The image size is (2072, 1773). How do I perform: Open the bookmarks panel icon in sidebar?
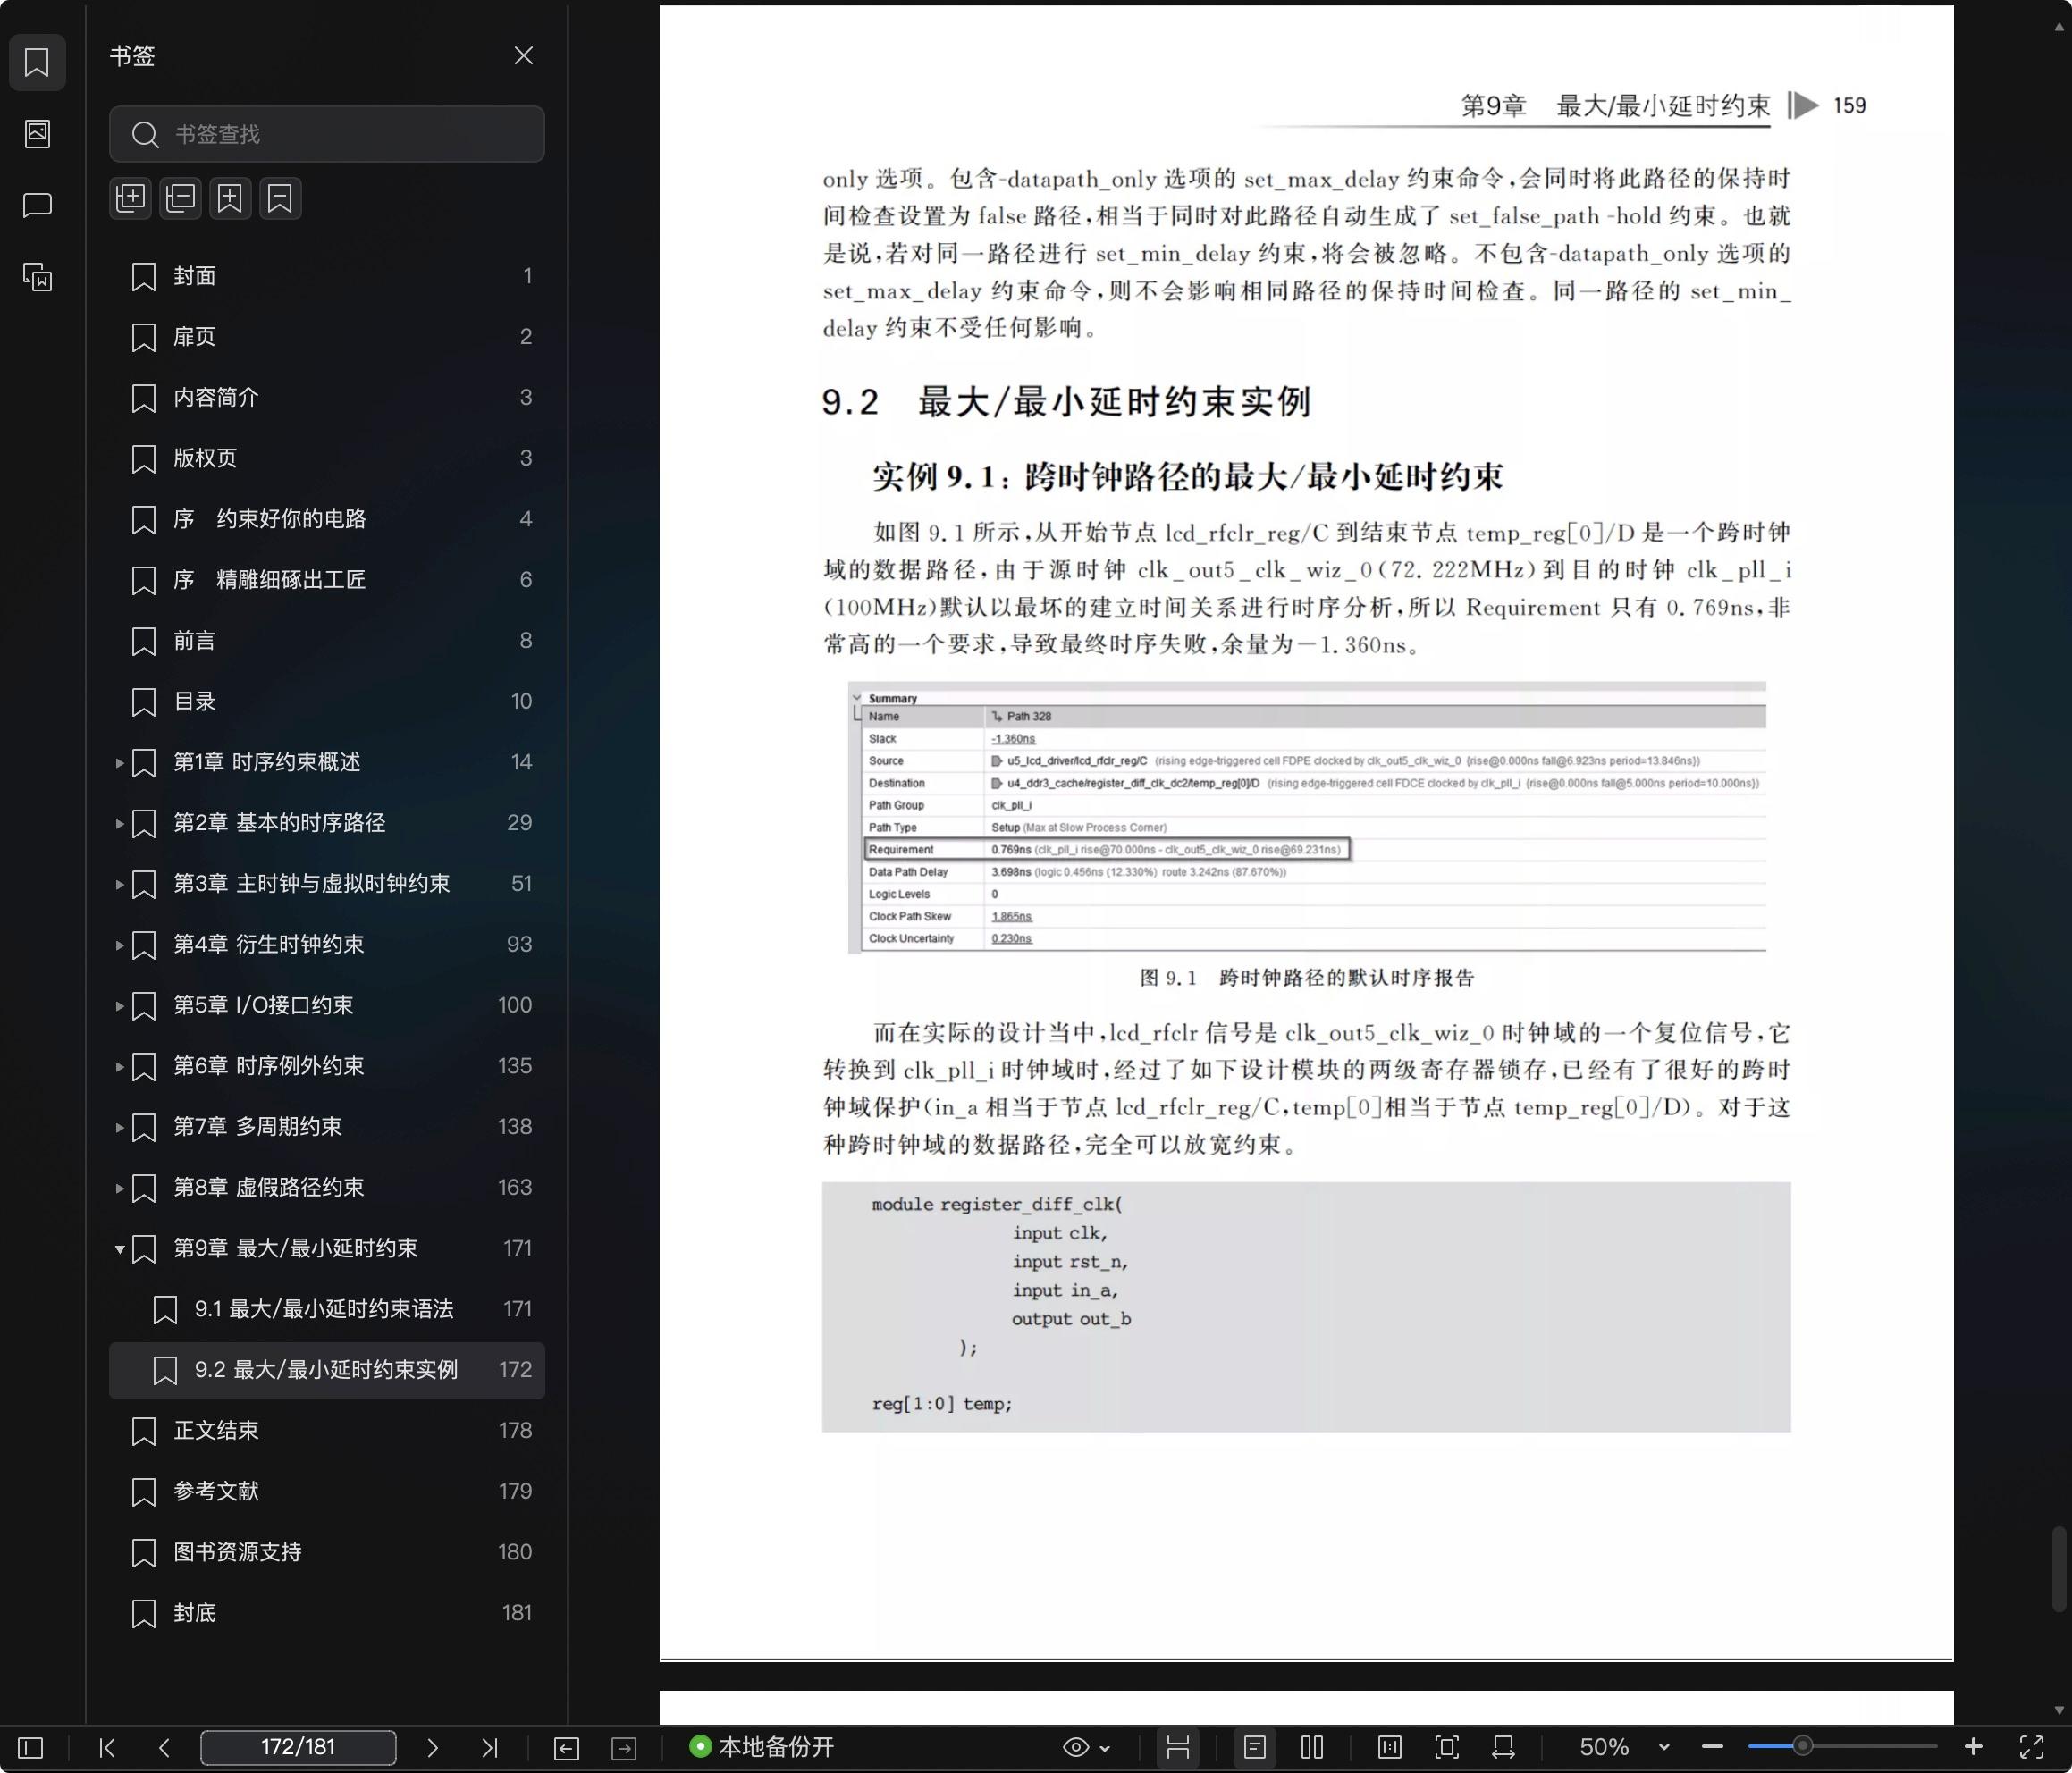point(37,62)
